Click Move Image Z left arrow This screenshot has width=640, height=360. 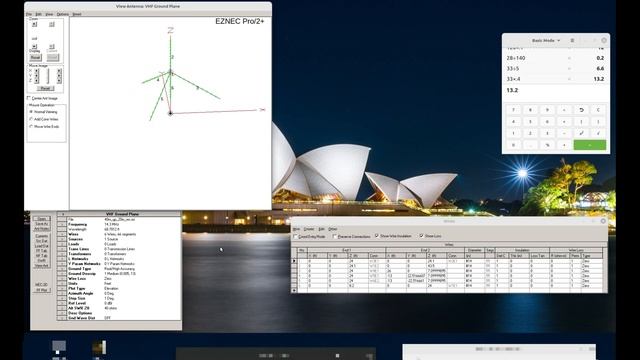pos(36,81)
